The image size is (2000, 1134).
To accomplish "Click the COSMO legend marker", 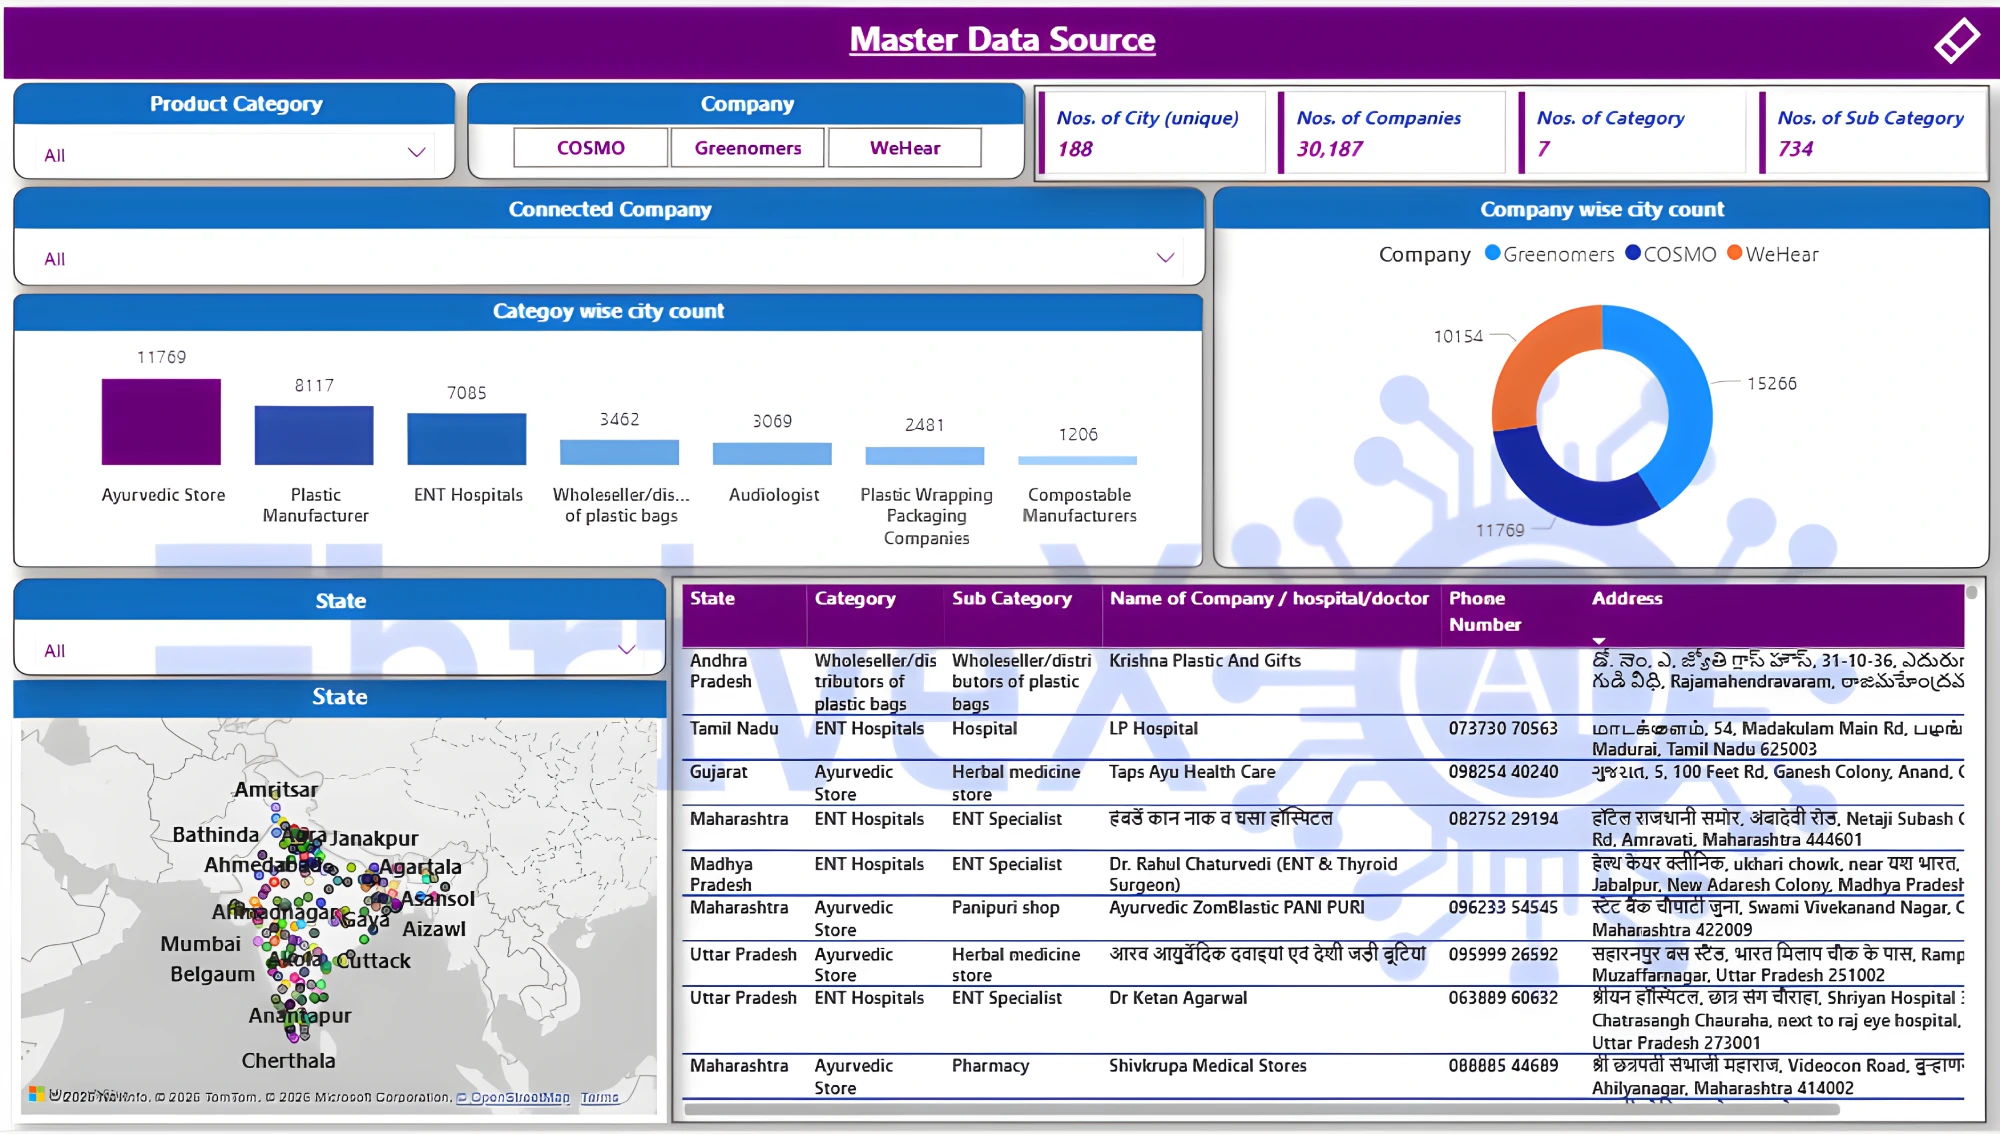I will point(1633,253).
